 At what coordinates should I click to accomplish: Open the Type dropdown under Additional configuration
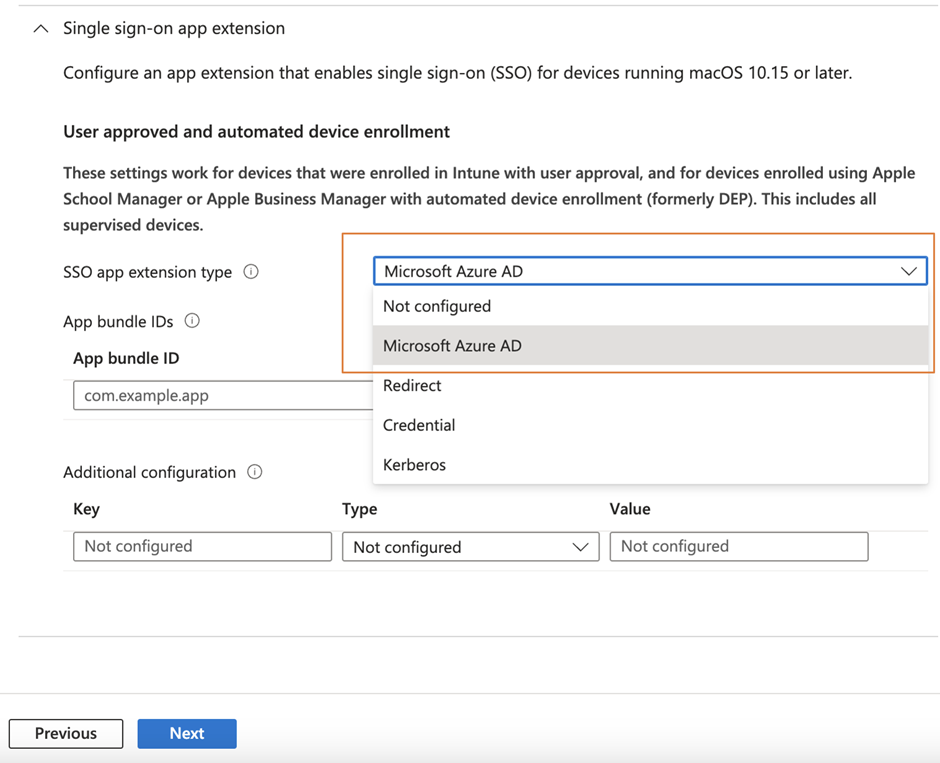click(471, 547)
